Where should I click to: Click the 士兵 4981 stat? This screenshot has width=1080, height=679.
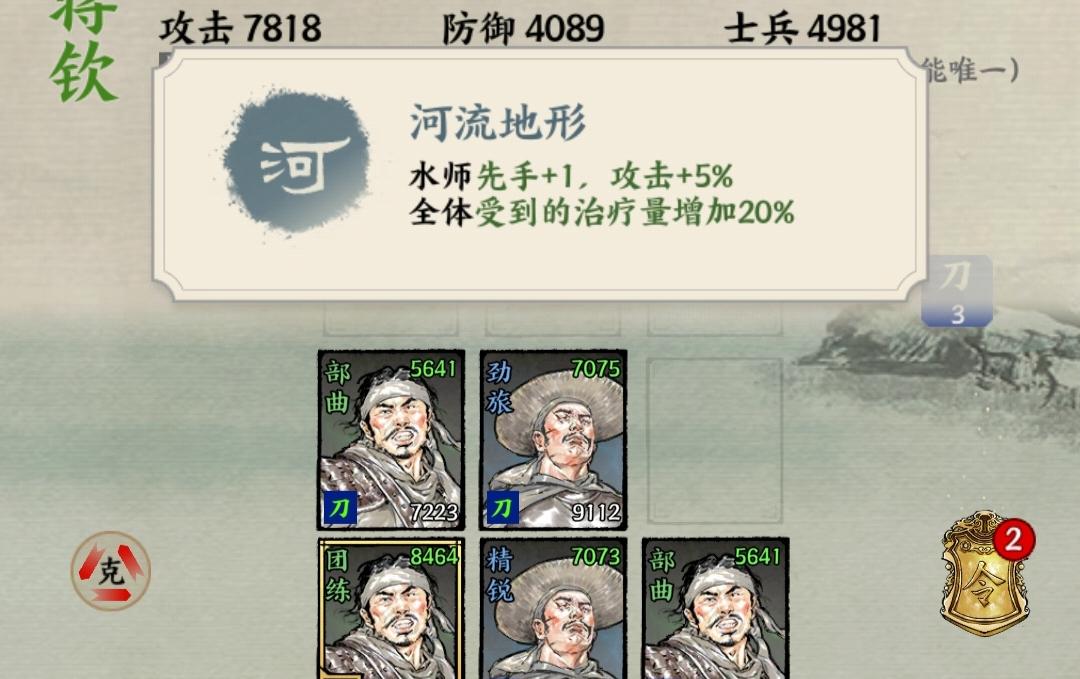click(803, 28)
